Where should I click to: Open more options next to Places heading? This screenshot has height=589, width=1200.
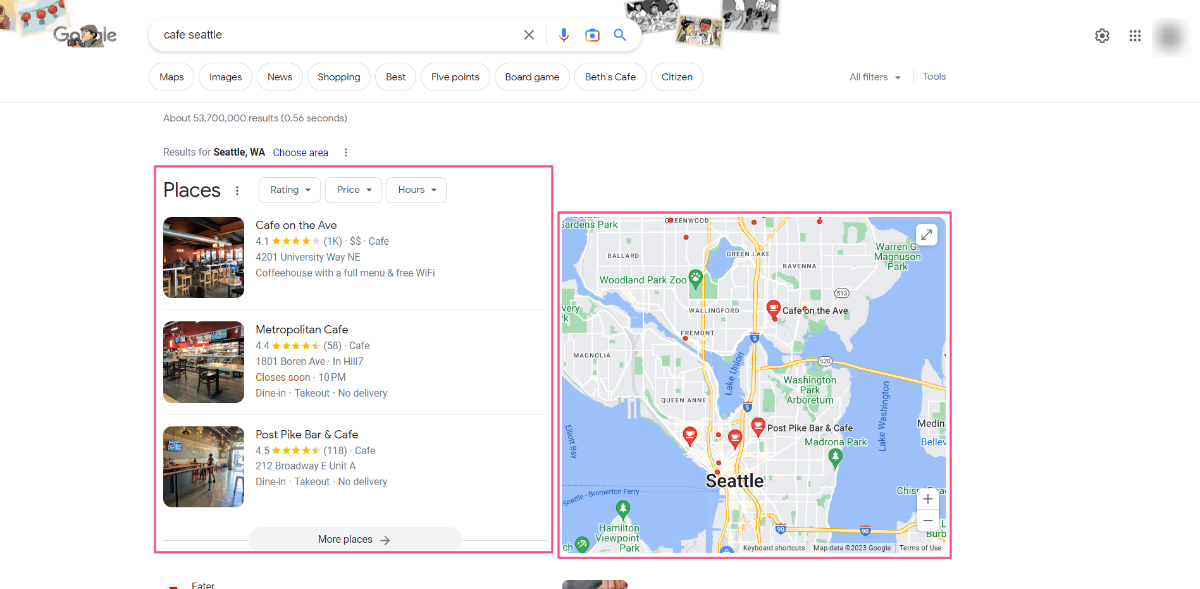pos(237,191)
